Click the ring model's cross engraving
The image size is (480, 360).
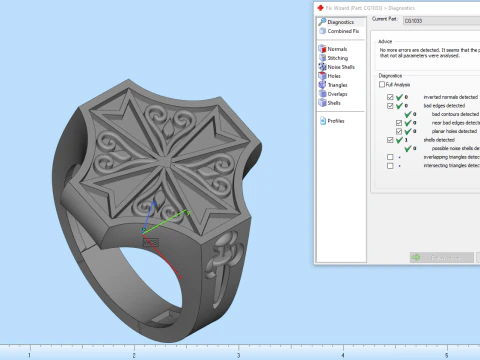164,162
